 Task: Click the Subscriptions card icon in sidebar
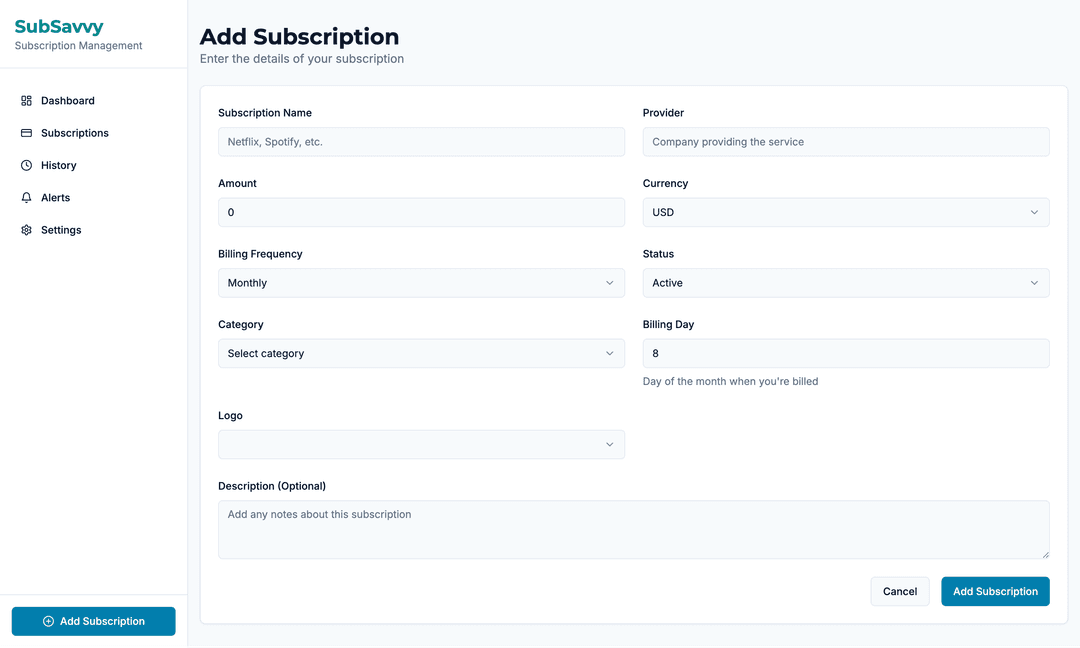[26, 132]
